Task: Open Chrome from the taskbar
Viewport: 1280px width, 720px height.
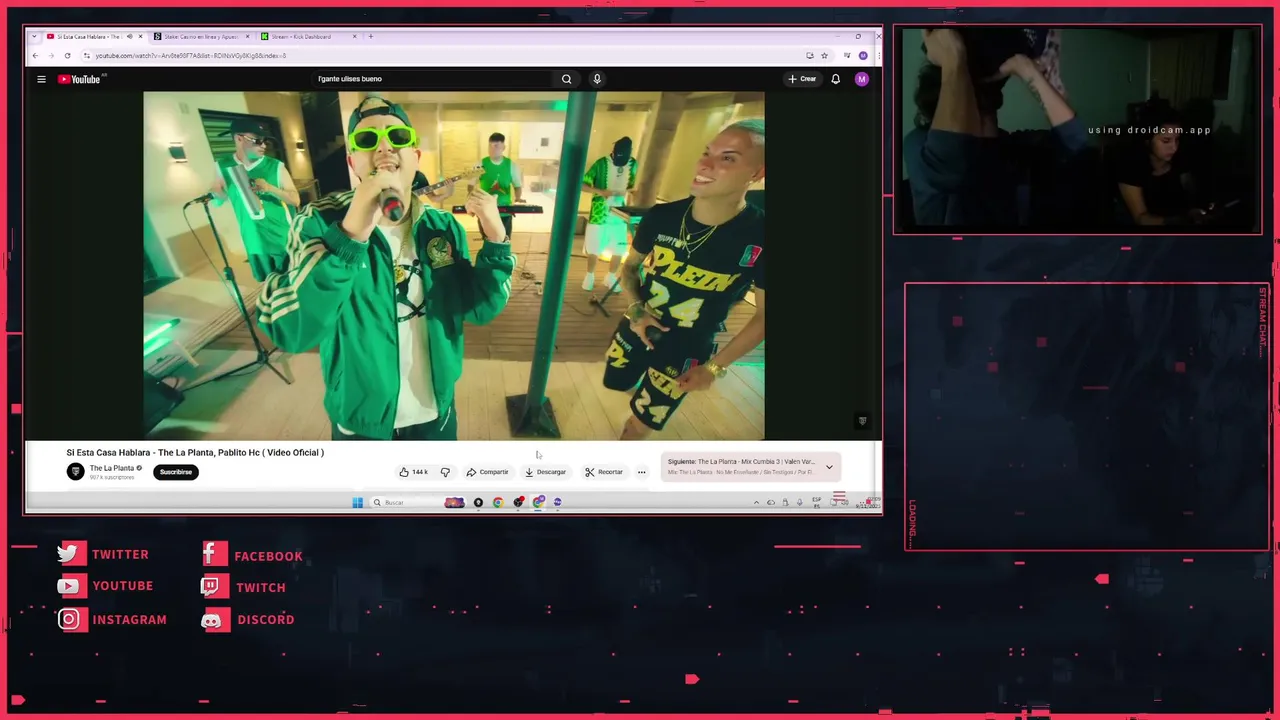Action: 498,502
